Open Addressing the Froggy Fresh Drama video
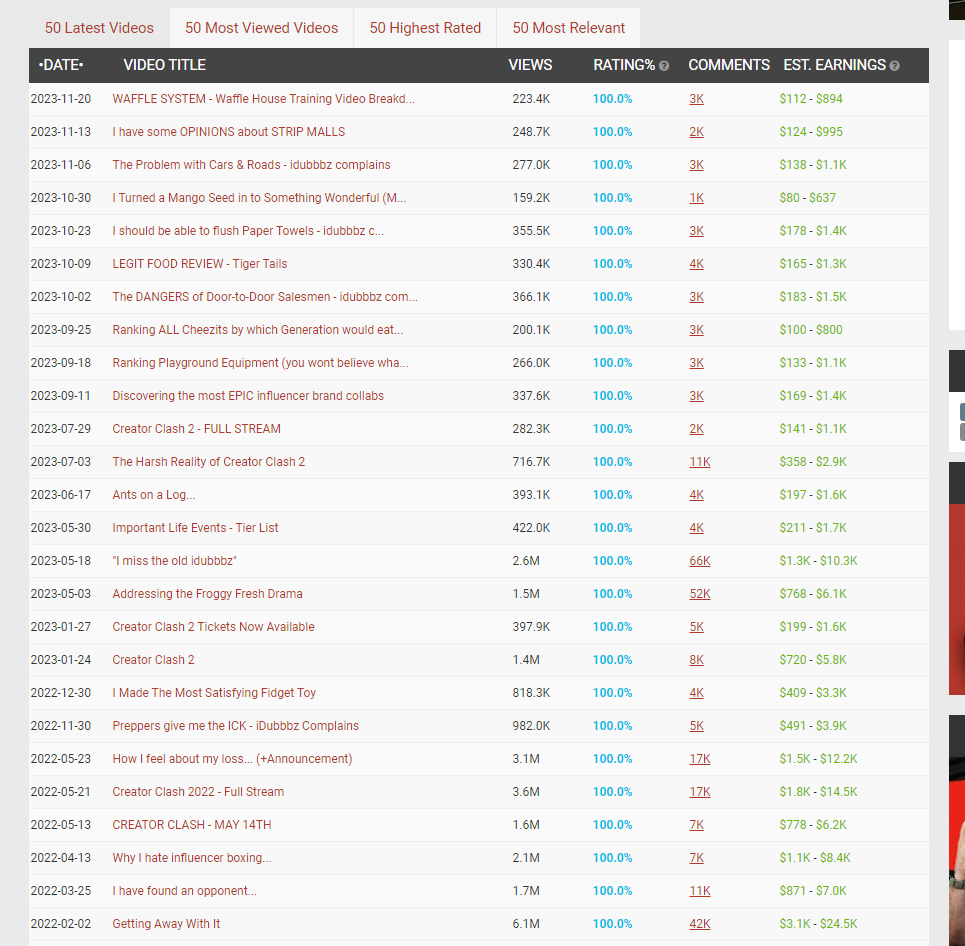 [207, 594]
